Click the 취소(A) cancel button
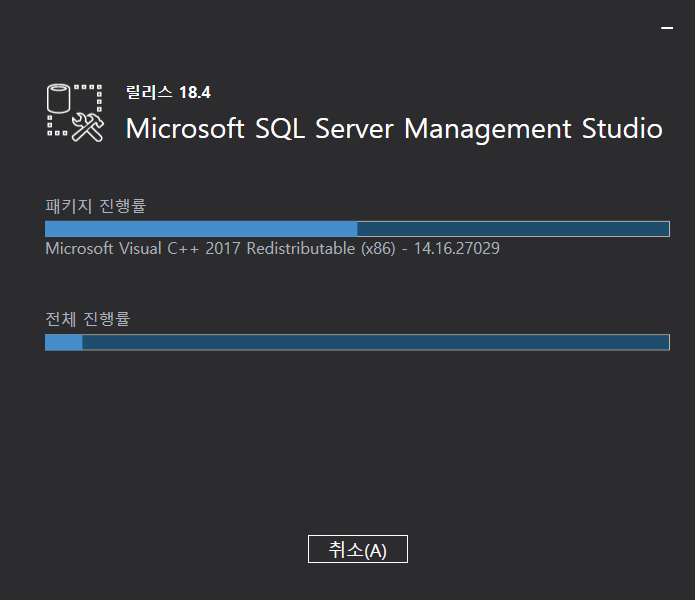 [x=358, y=549]
